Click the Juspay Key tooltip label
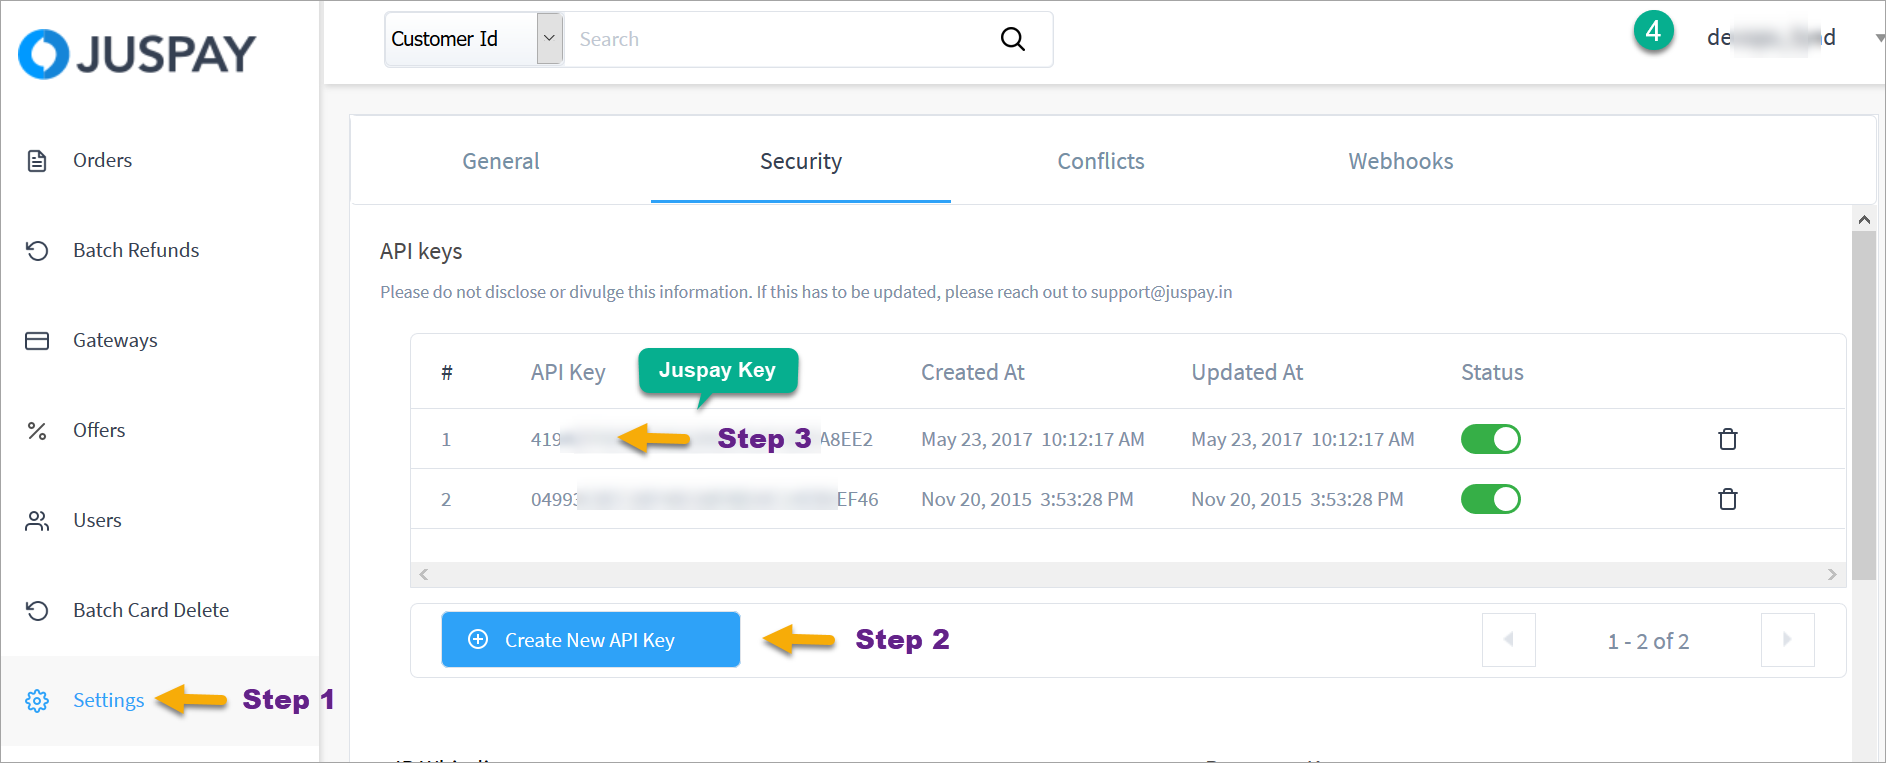The width and height of the screenshot is (1886, 763). click(718, 370)
